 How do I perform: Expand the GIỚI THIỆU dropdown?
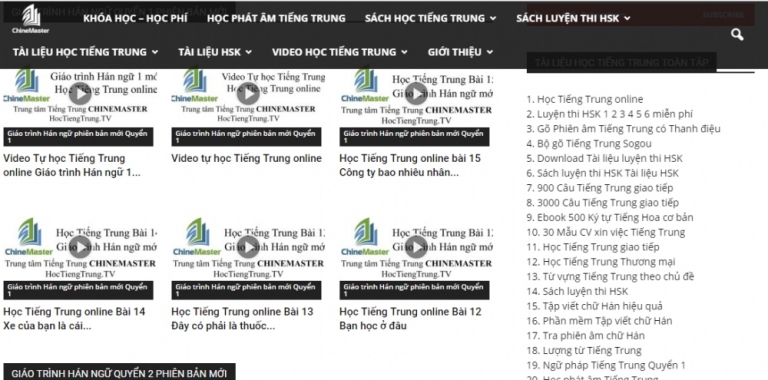click(x=460, y=52)
